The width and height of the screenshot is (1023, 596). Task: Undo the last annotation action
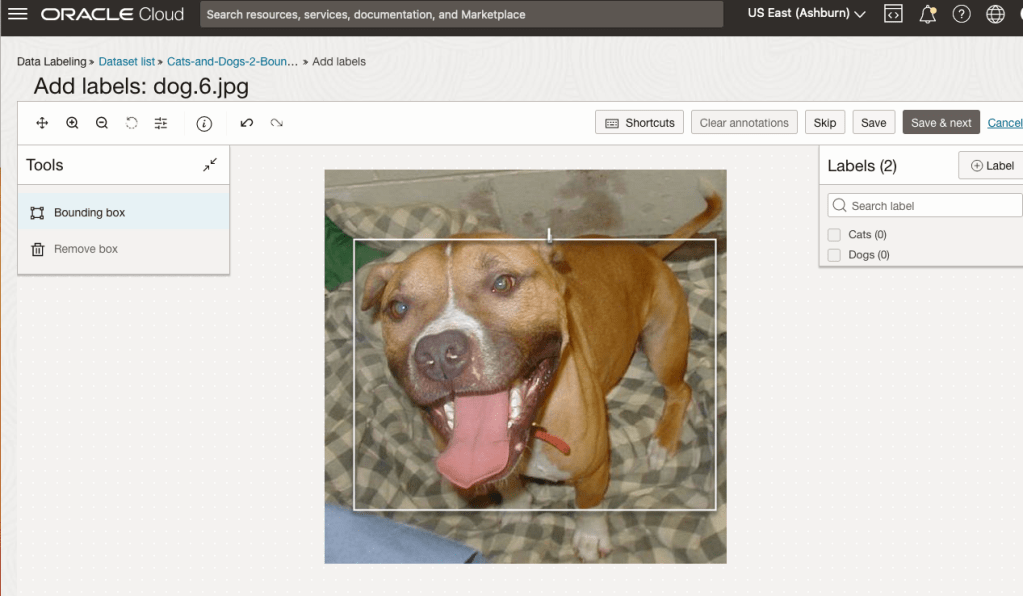pyautogui.click(x=247, y=123)
